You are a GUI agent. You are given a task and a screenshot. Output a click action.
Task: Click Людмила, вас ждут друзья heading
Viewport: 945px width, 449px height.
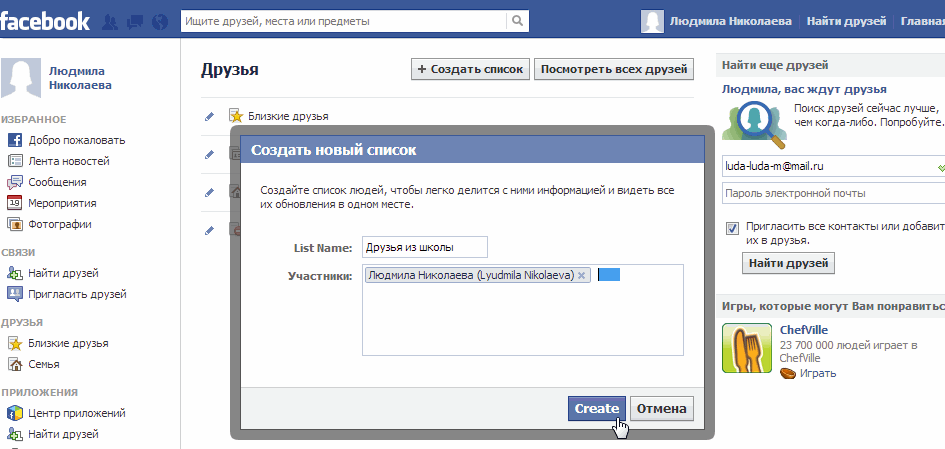[x=804, y=89]
